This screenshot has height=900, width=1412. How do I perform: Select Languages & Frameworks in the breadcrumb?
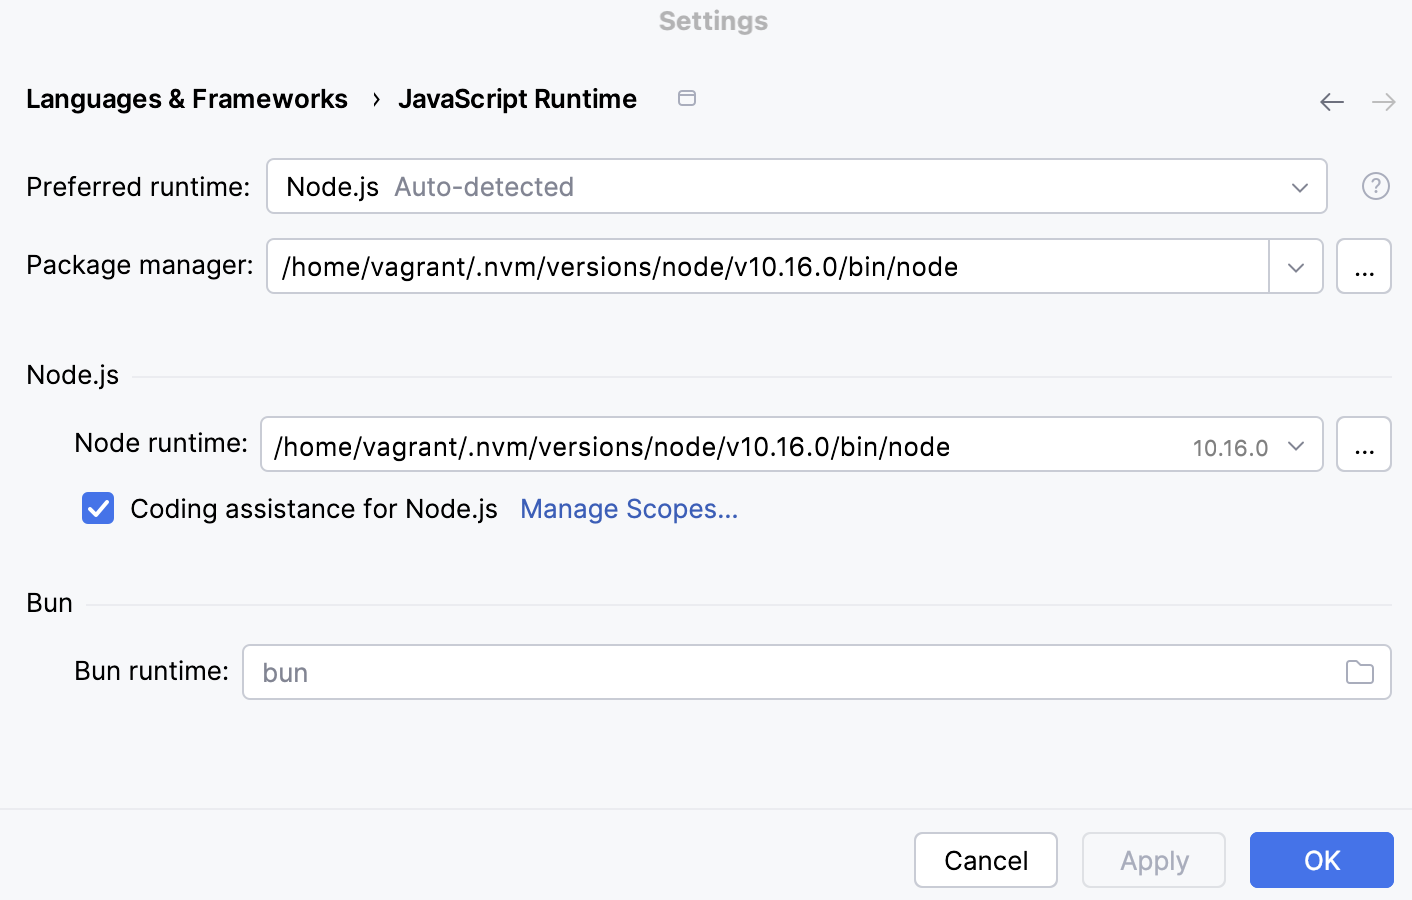(x=187, y=98)
